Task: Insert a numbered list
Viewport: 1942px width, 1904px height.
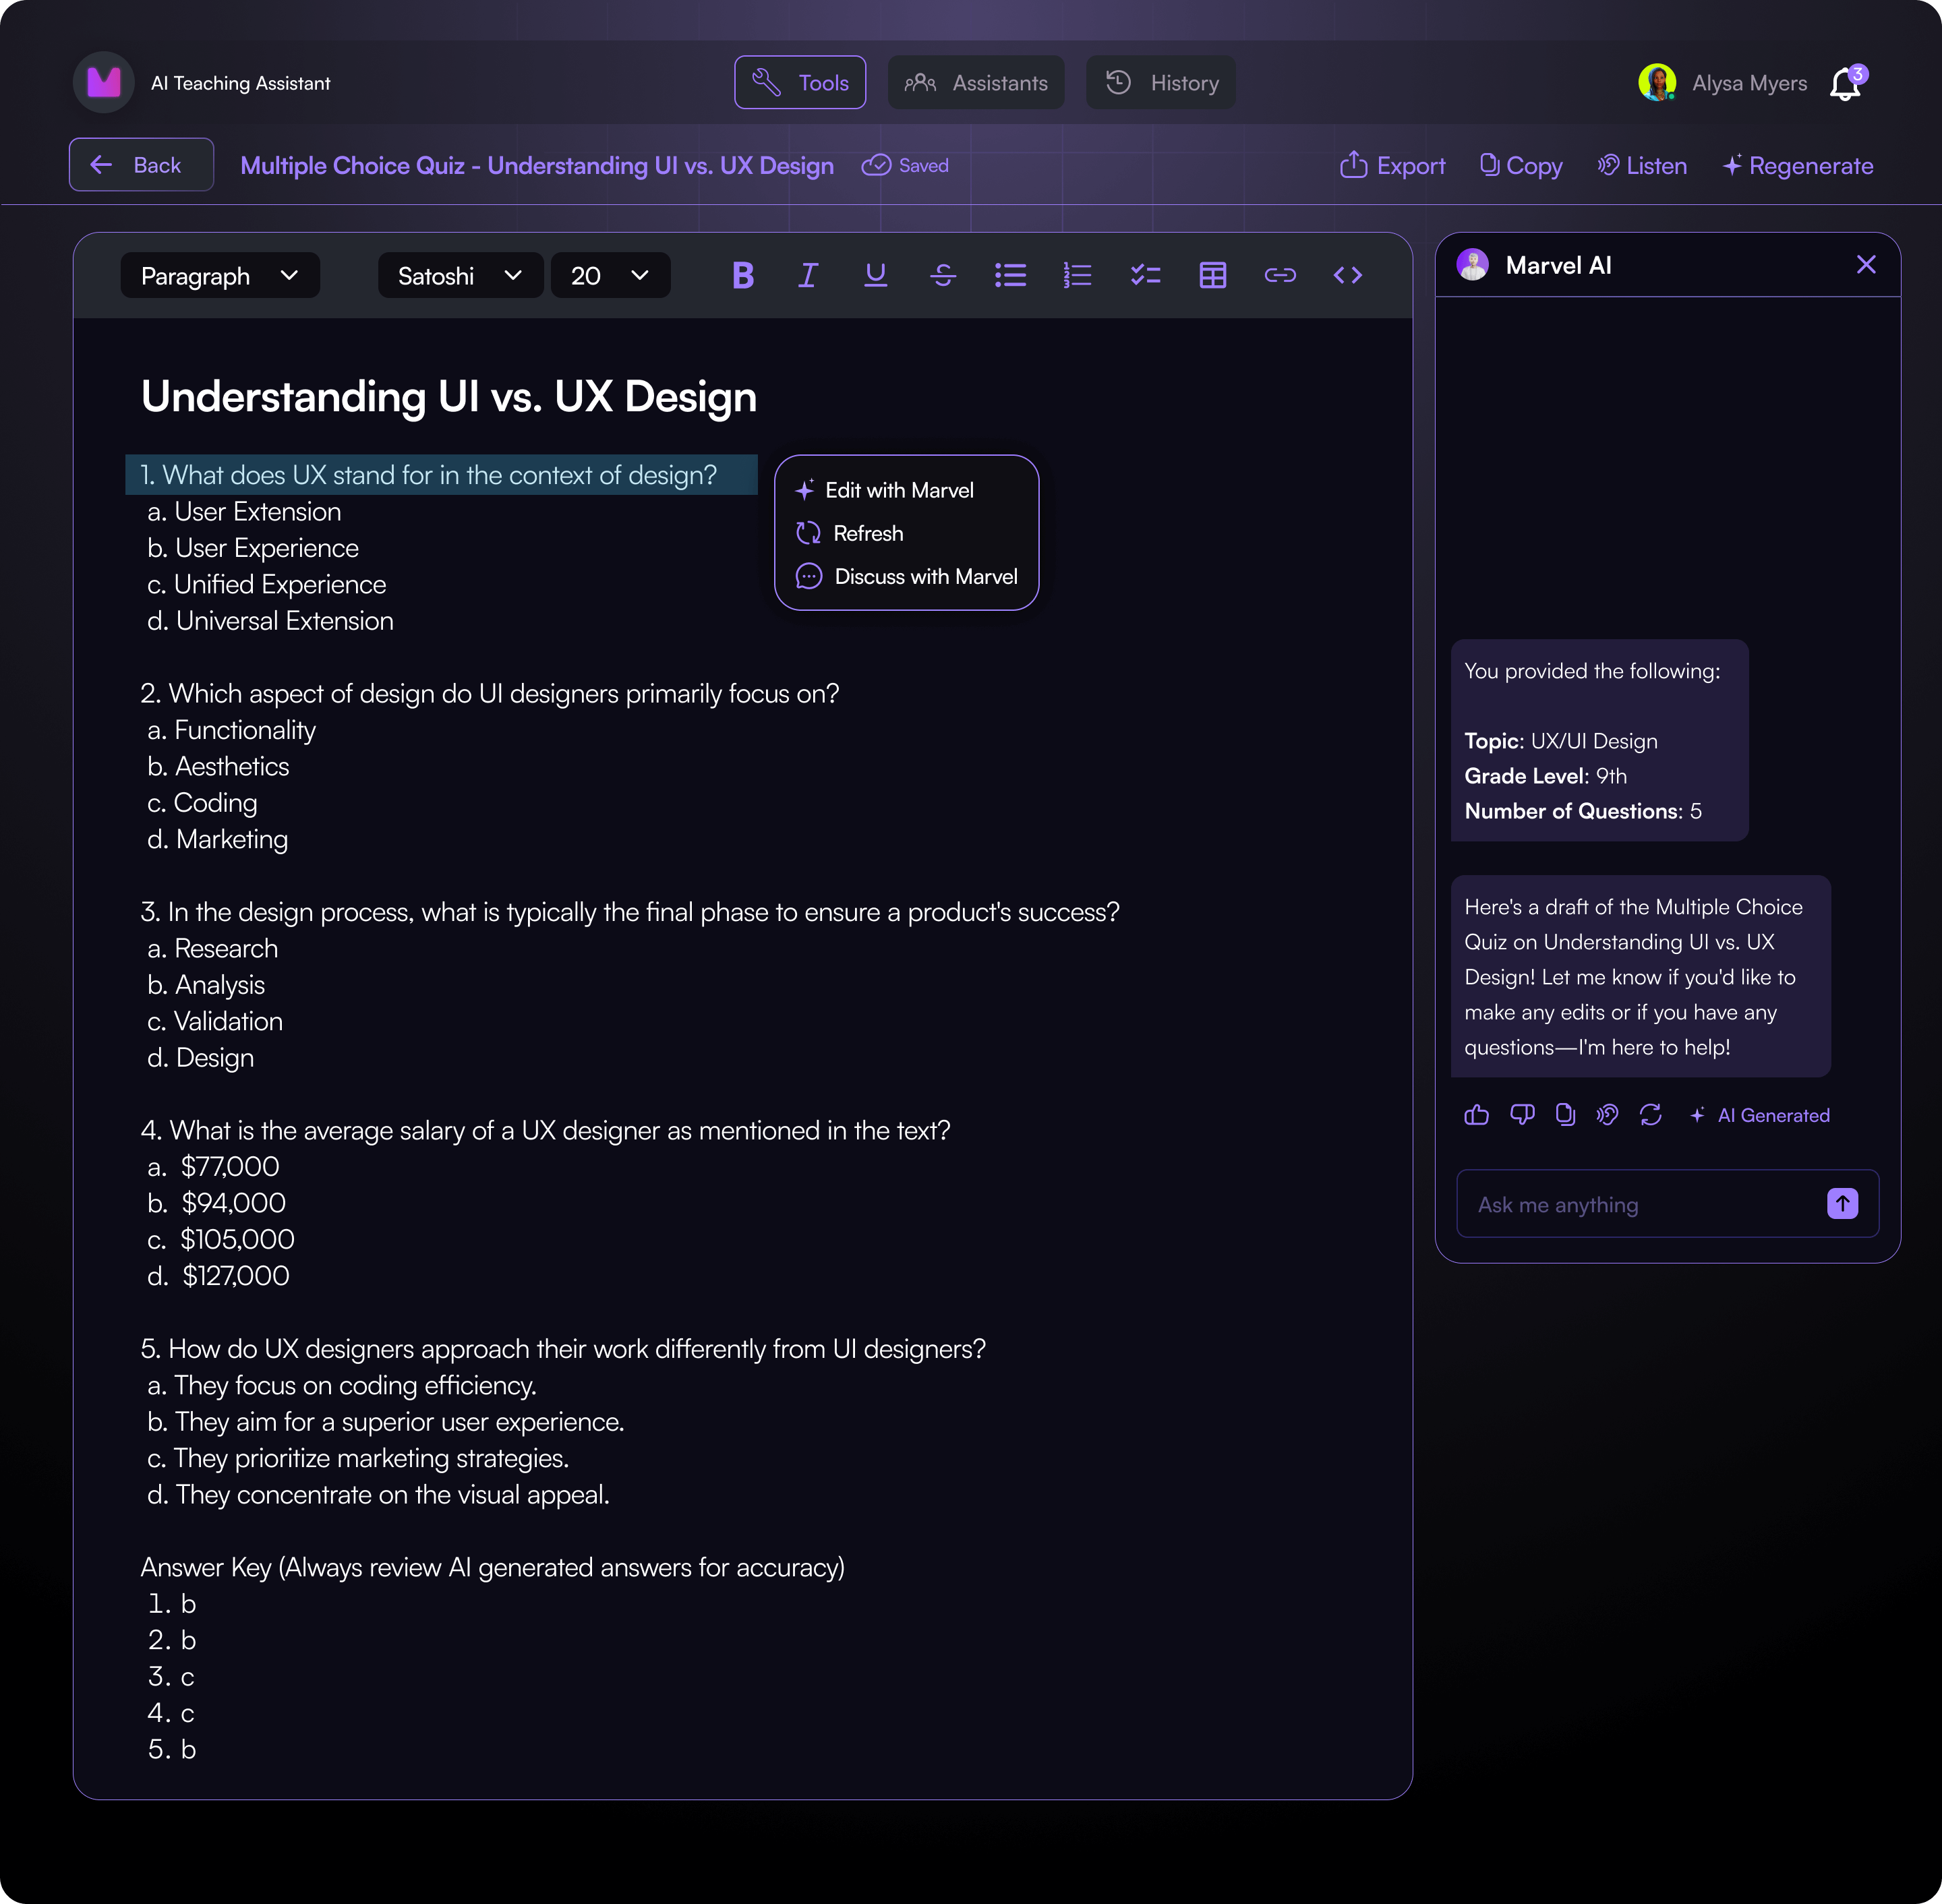Action: point(1077,275)
